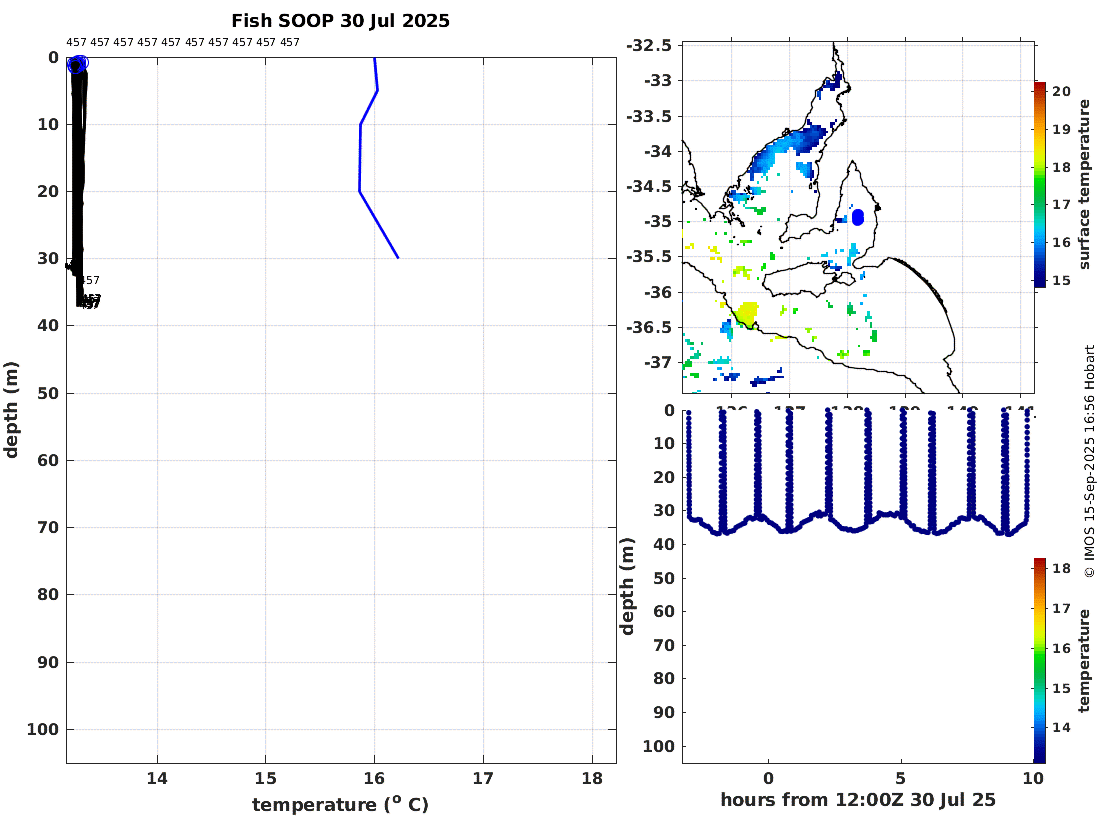Click the 'temperature (° C)' axis label
This screenshot has width=1100, height=820.
coord(340,804)
